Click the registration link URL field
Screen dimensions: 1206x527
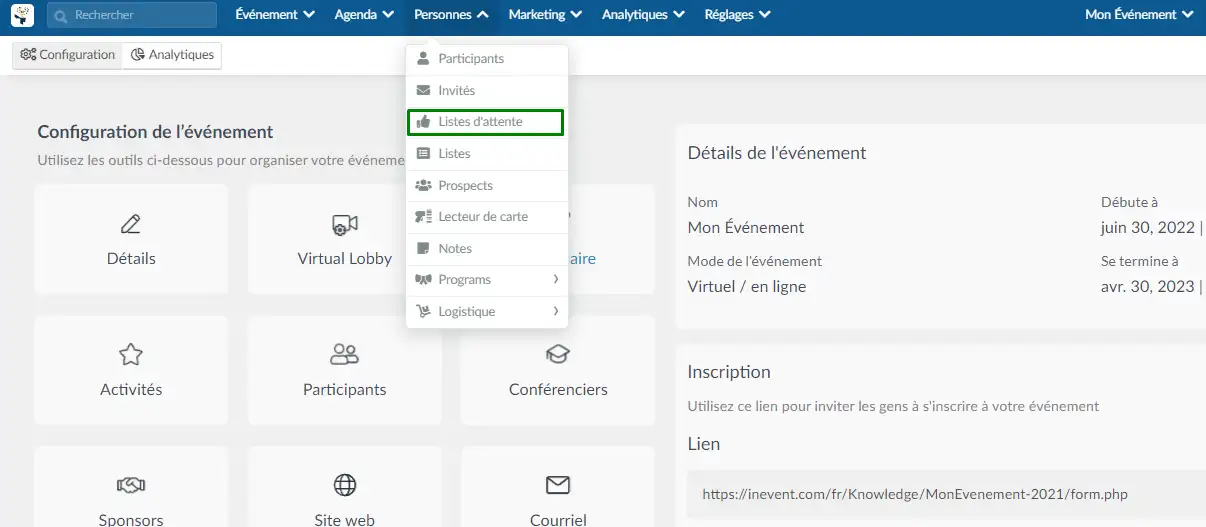946,494
